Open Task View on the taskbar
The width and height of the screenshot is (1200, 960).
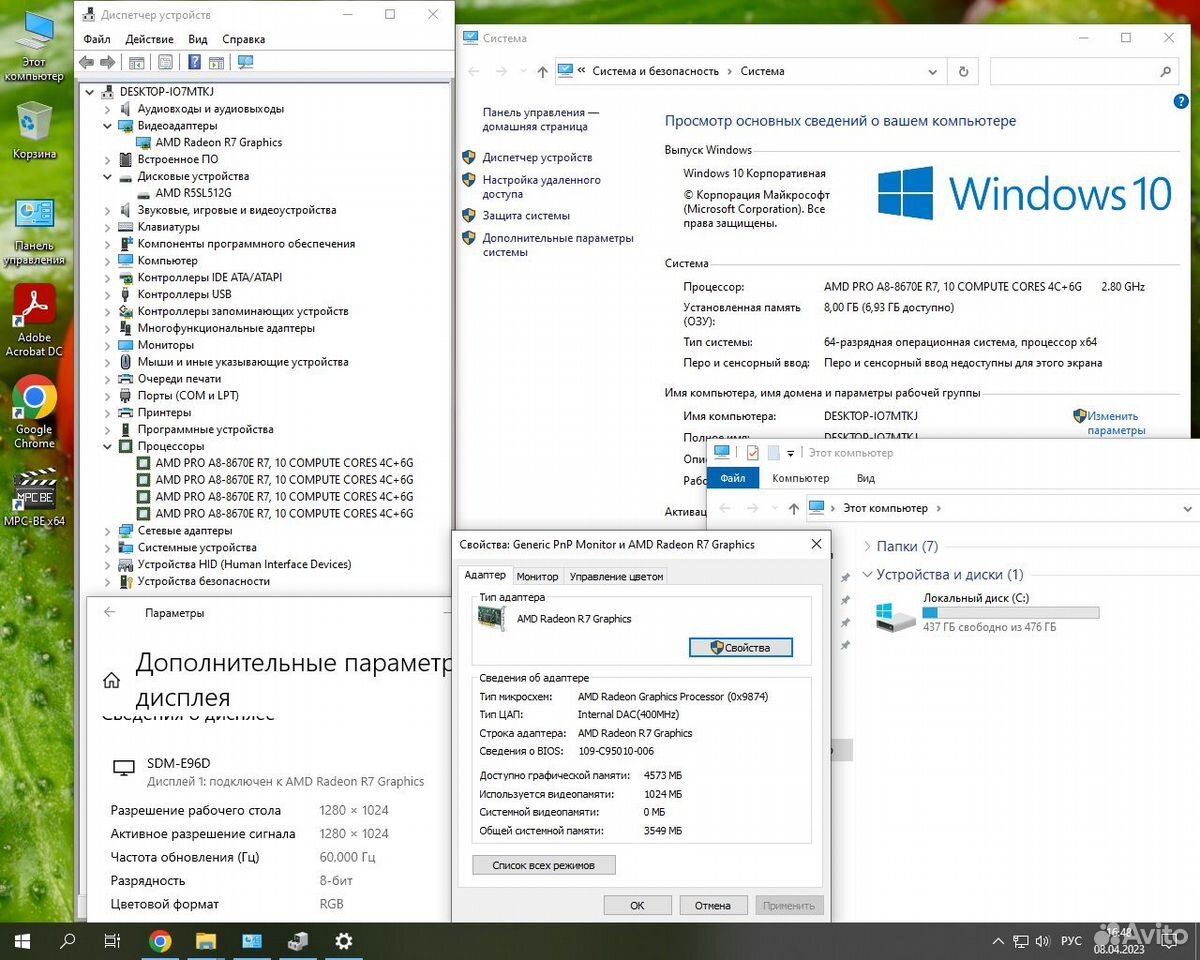113,941
